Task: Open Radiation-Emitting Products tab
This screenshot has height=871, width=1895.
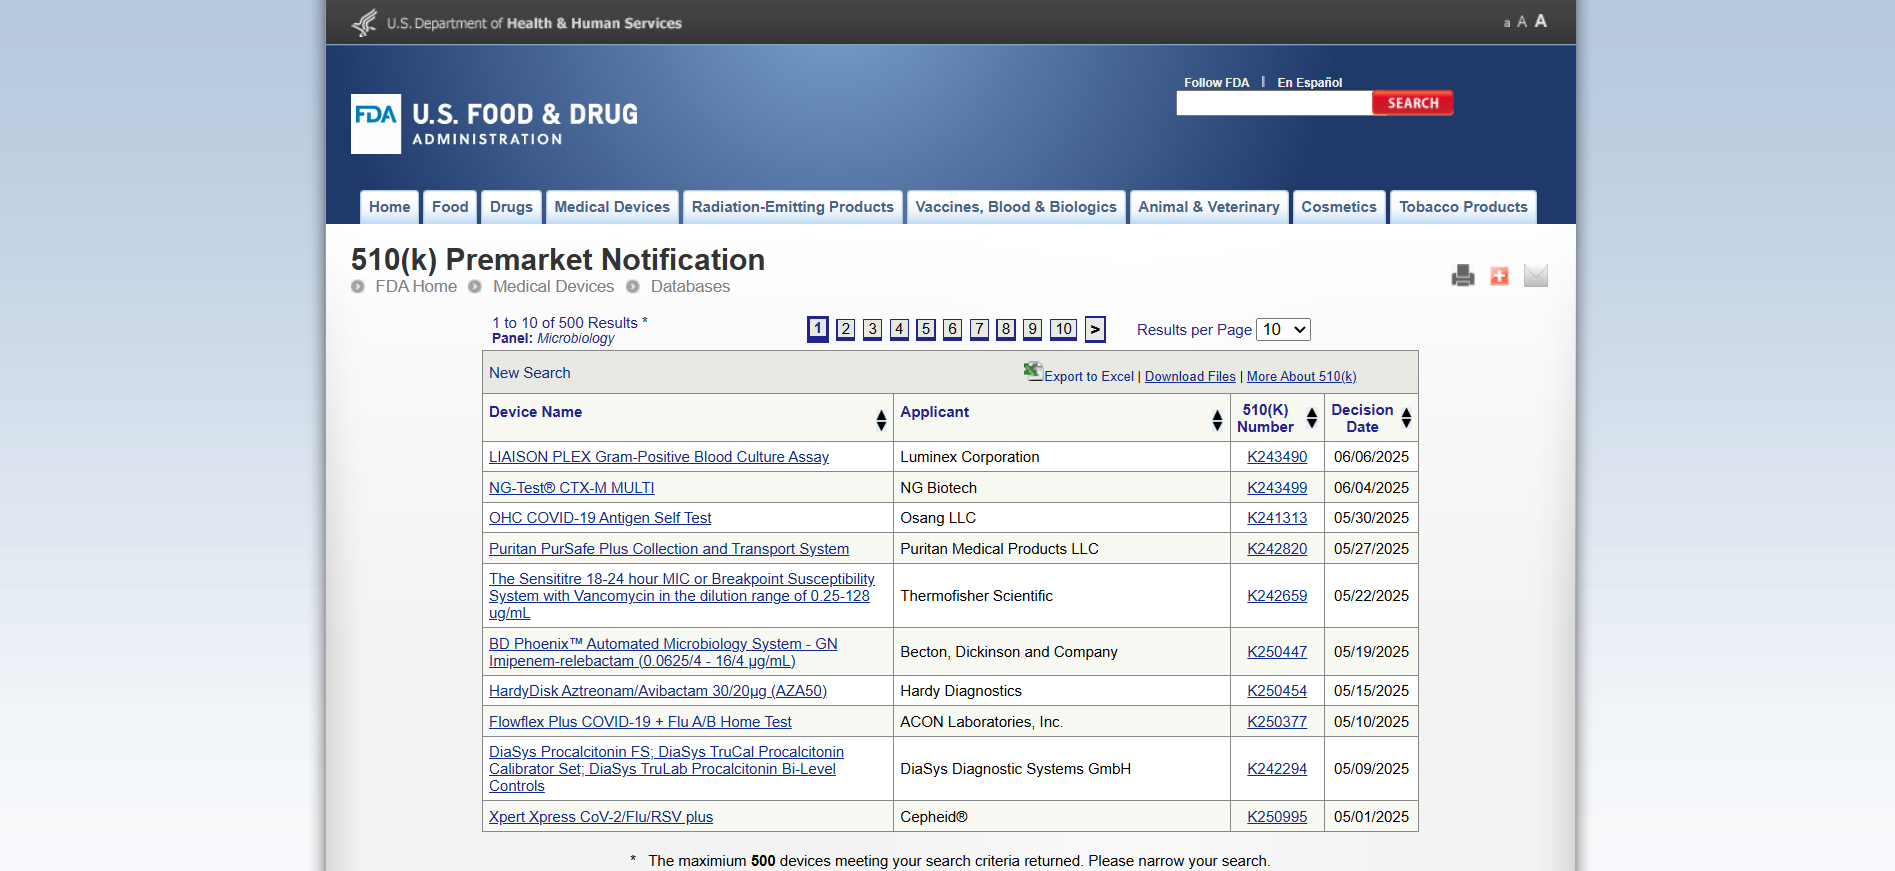Action: pos(793,207)
